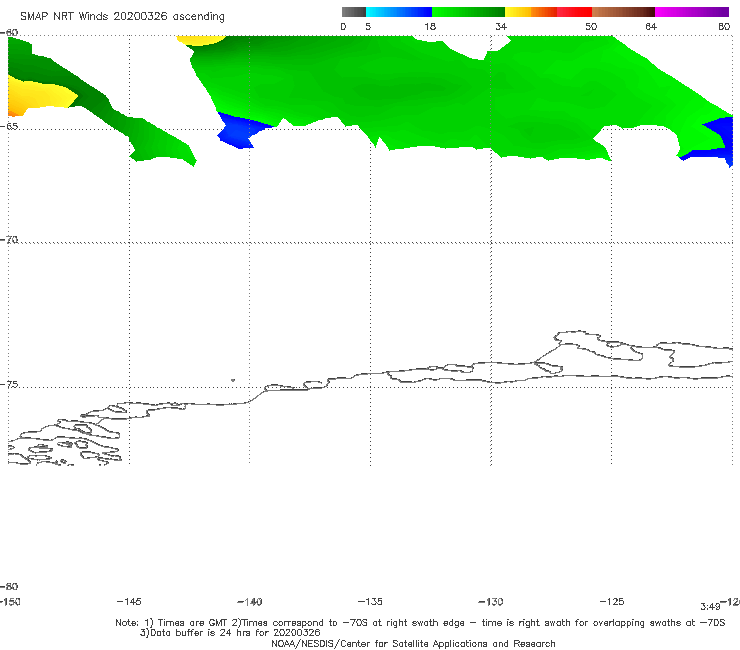Pick the yellow-orange segment of the color bar
The width and height of the screenshot is (740, 650).
point(531,12)
